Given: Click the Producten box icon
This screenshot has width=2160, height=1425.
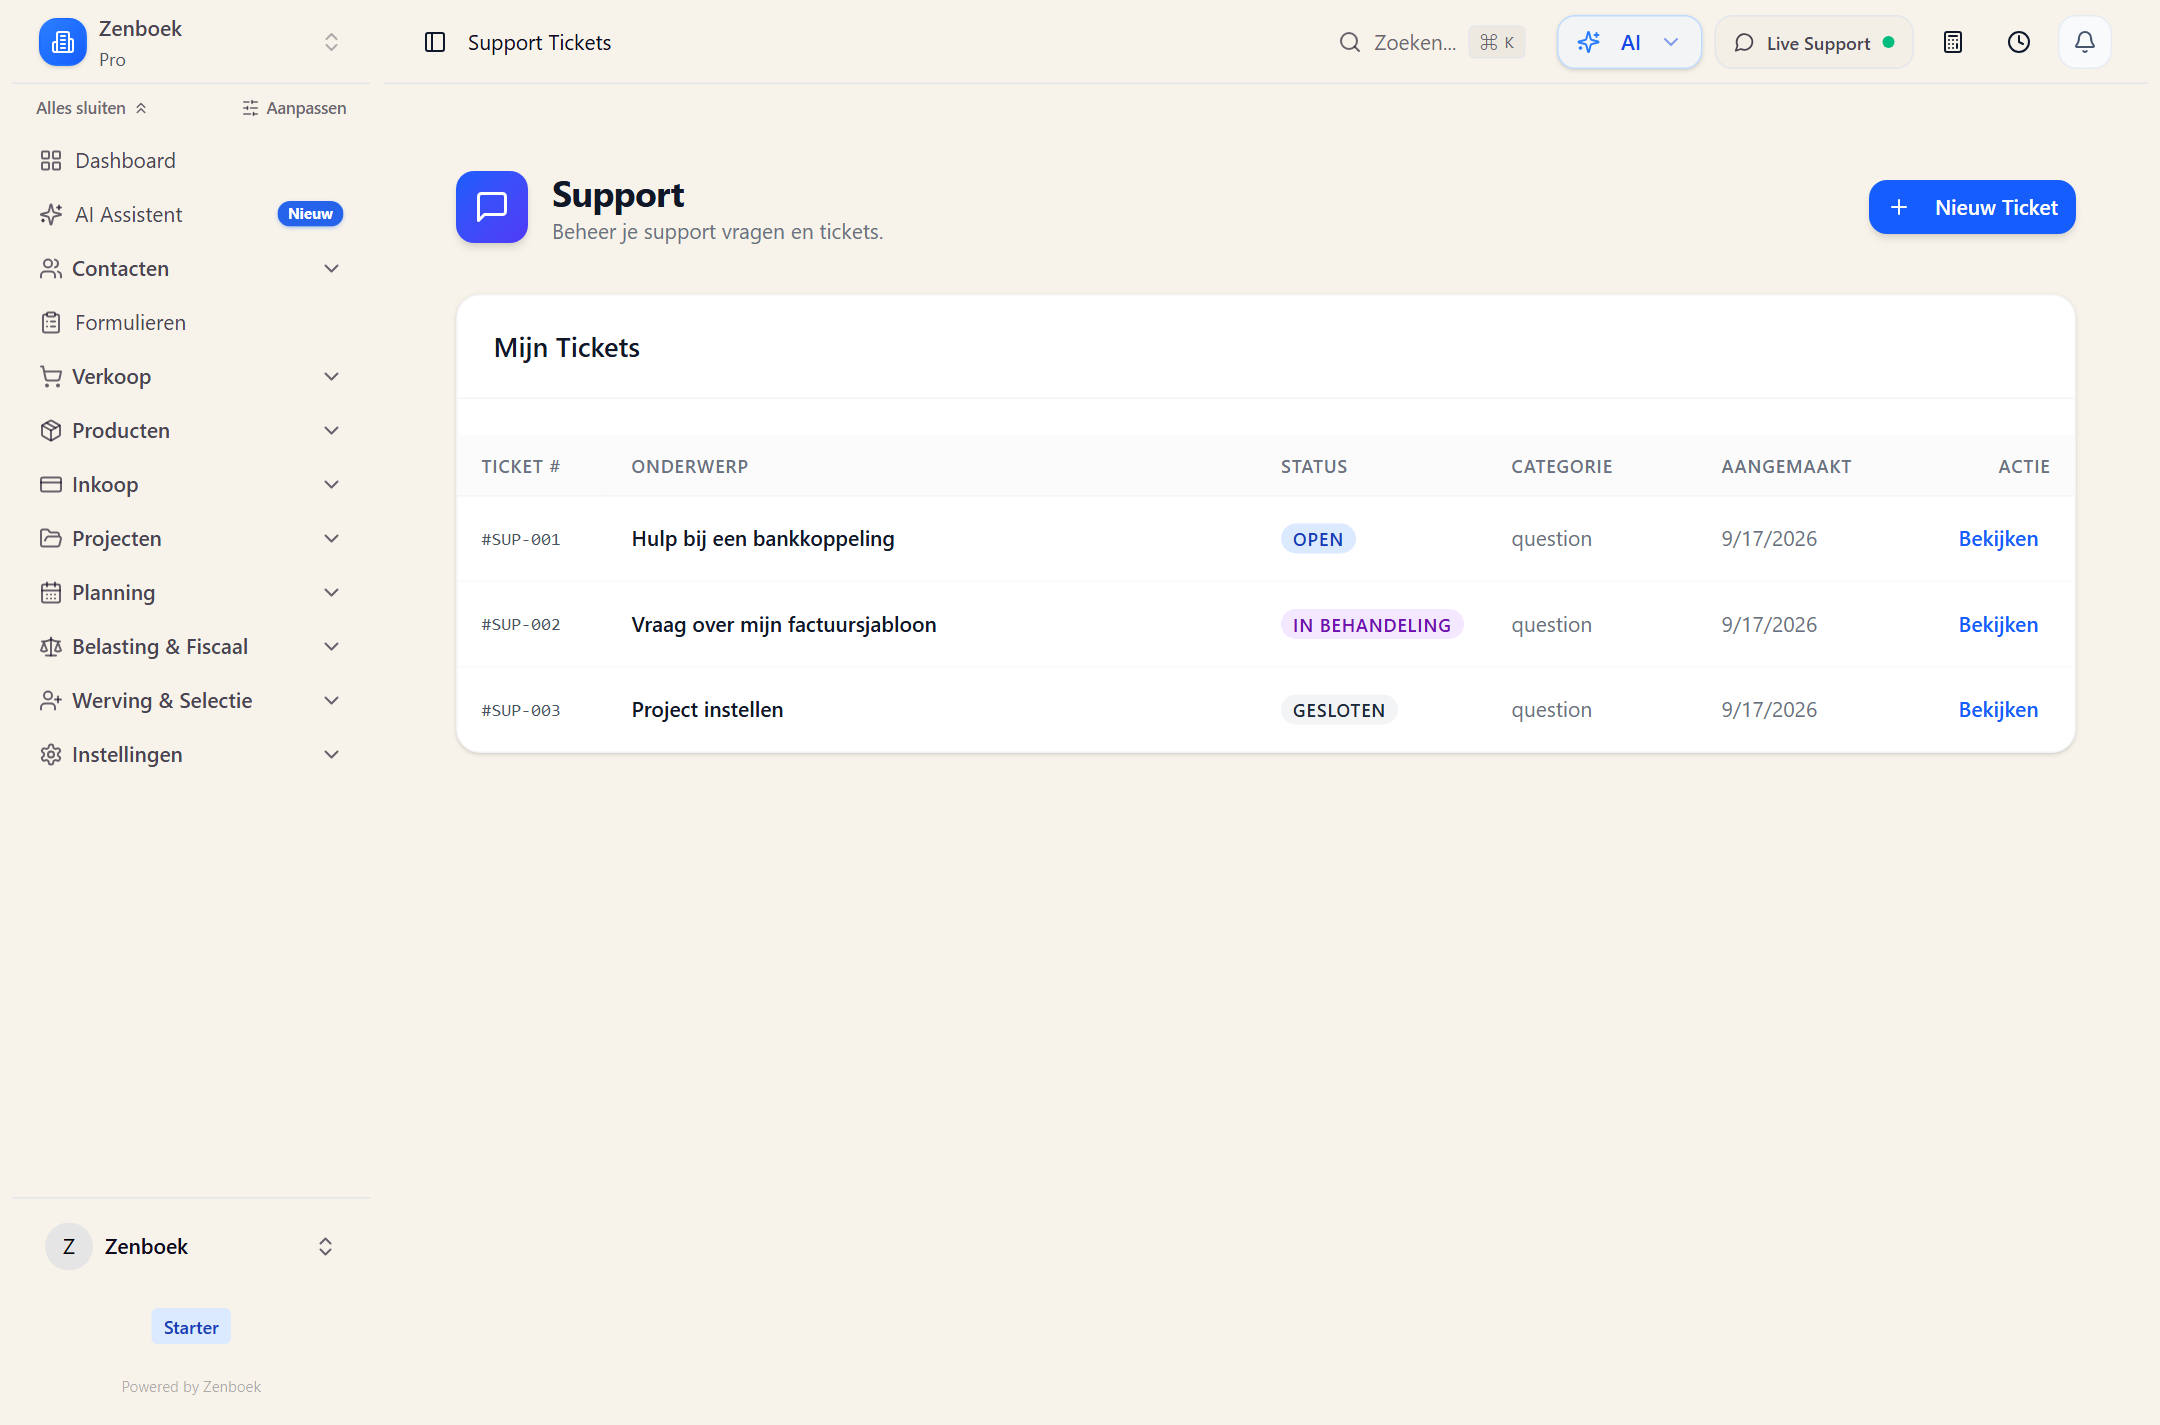Looking at the screenshot, I should (x=51, y=431).
